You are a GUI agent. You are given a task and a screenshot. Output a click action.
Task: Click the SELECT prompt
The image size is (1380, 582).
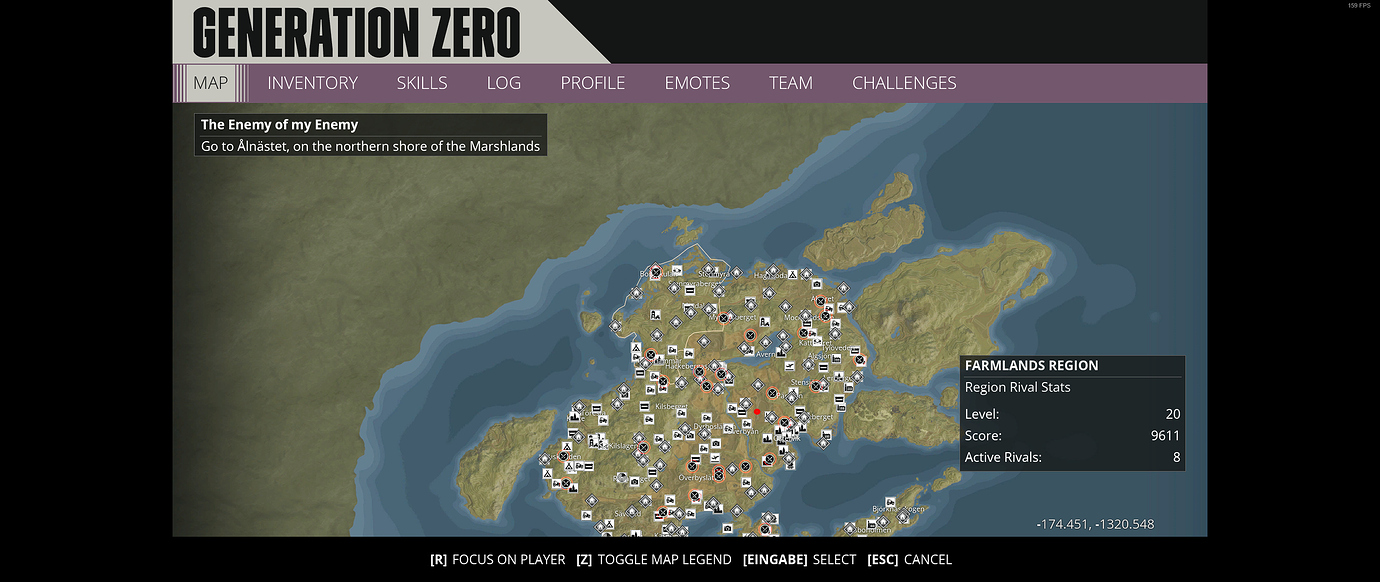(x=799, y=560)
